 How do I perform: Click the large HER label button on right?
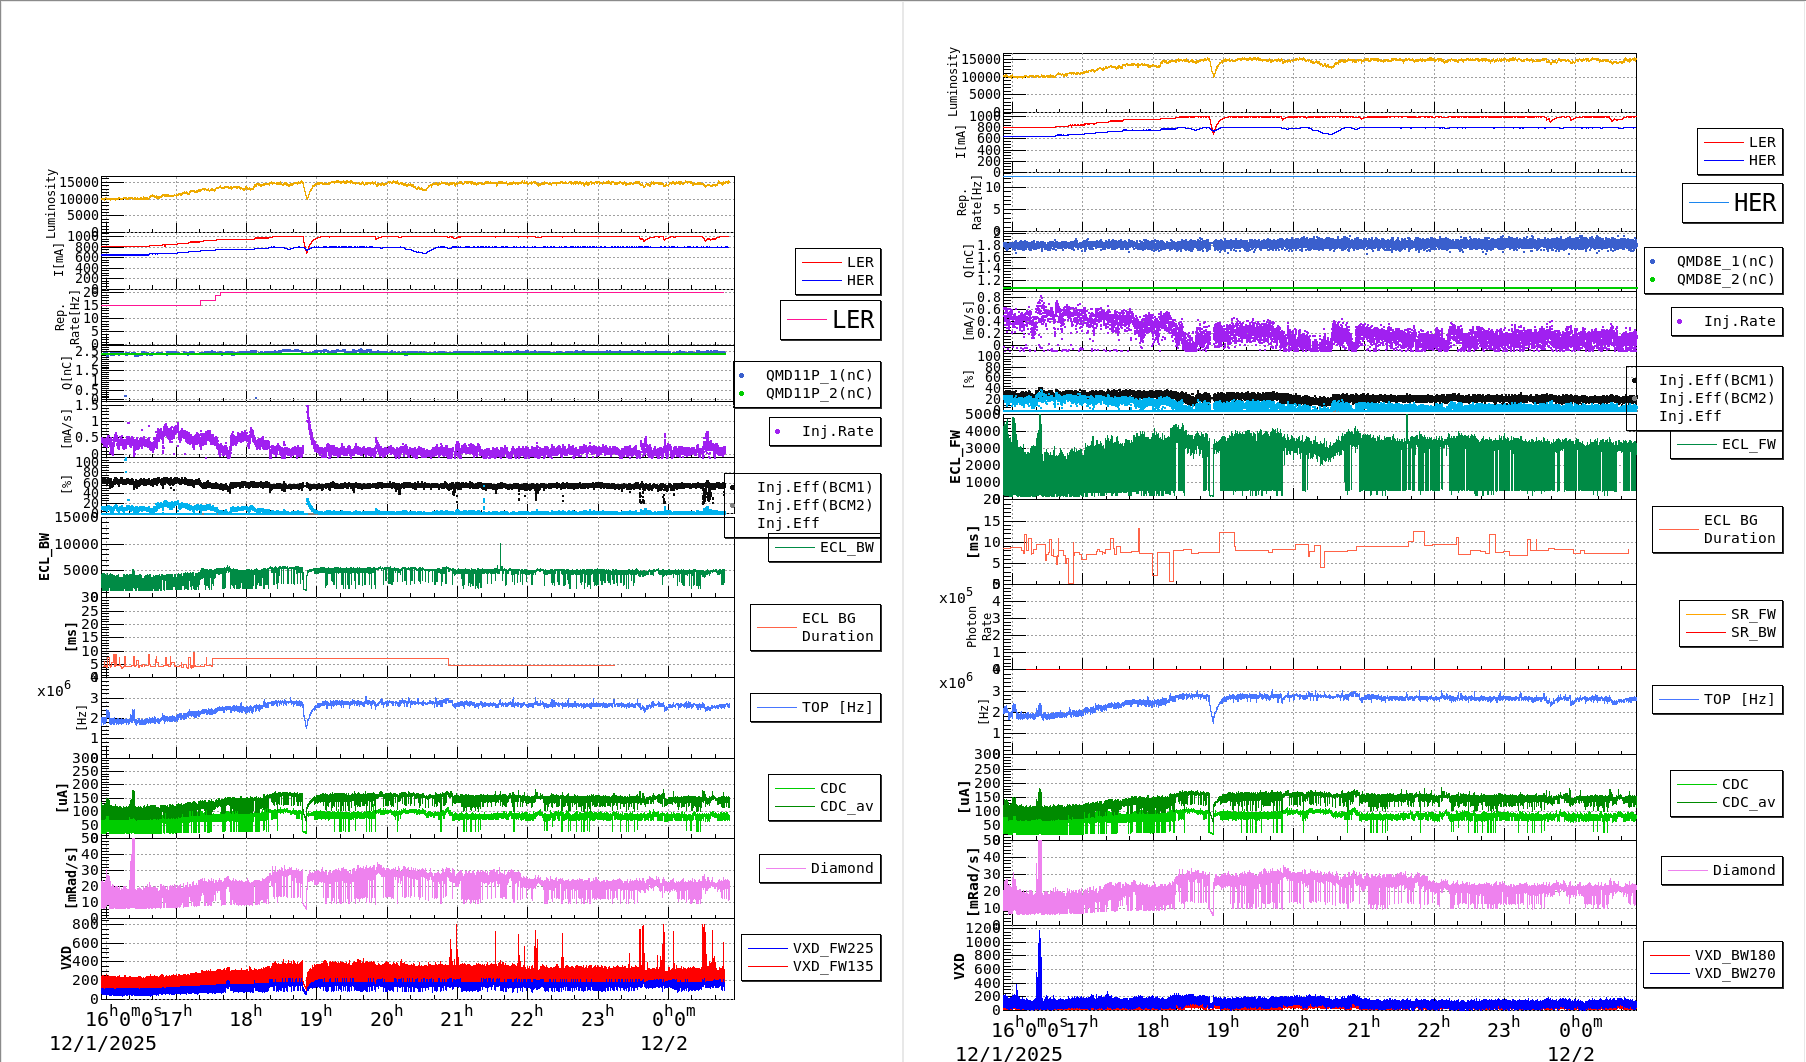[x=1734, y=203]
